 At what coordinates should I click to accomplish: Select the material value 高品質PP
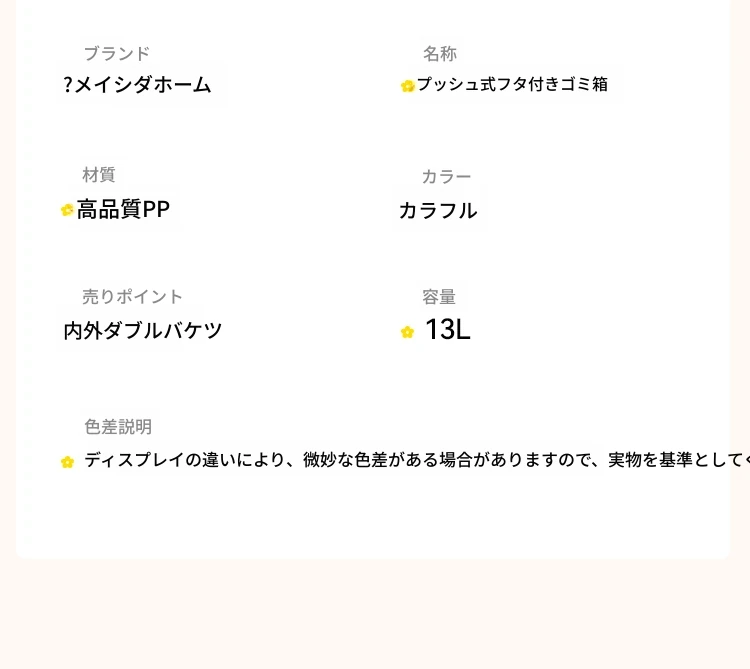tap(123, 209)
